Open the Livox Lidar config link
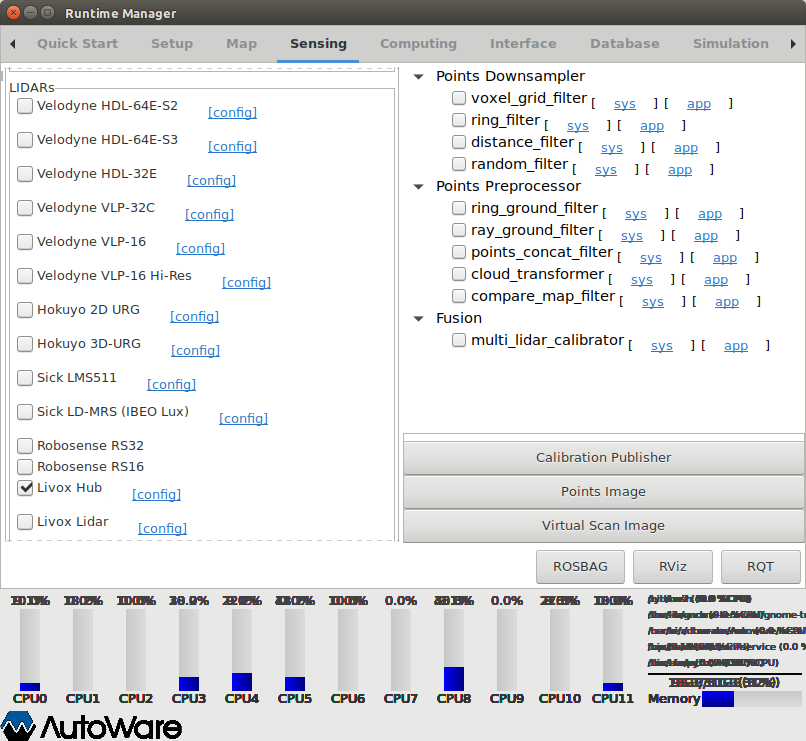The image size is (806, 741). [162, 528]
